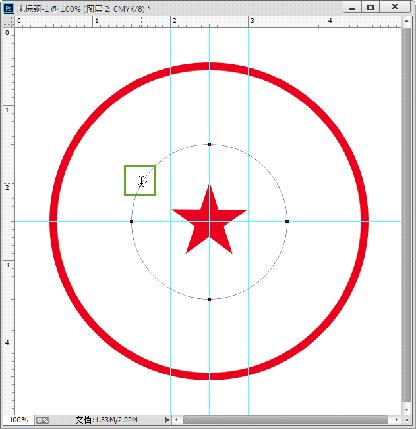The width and height of the screenshot is (416, 429).
Task: Open the status bar info arrow menu
Action: 167,420
